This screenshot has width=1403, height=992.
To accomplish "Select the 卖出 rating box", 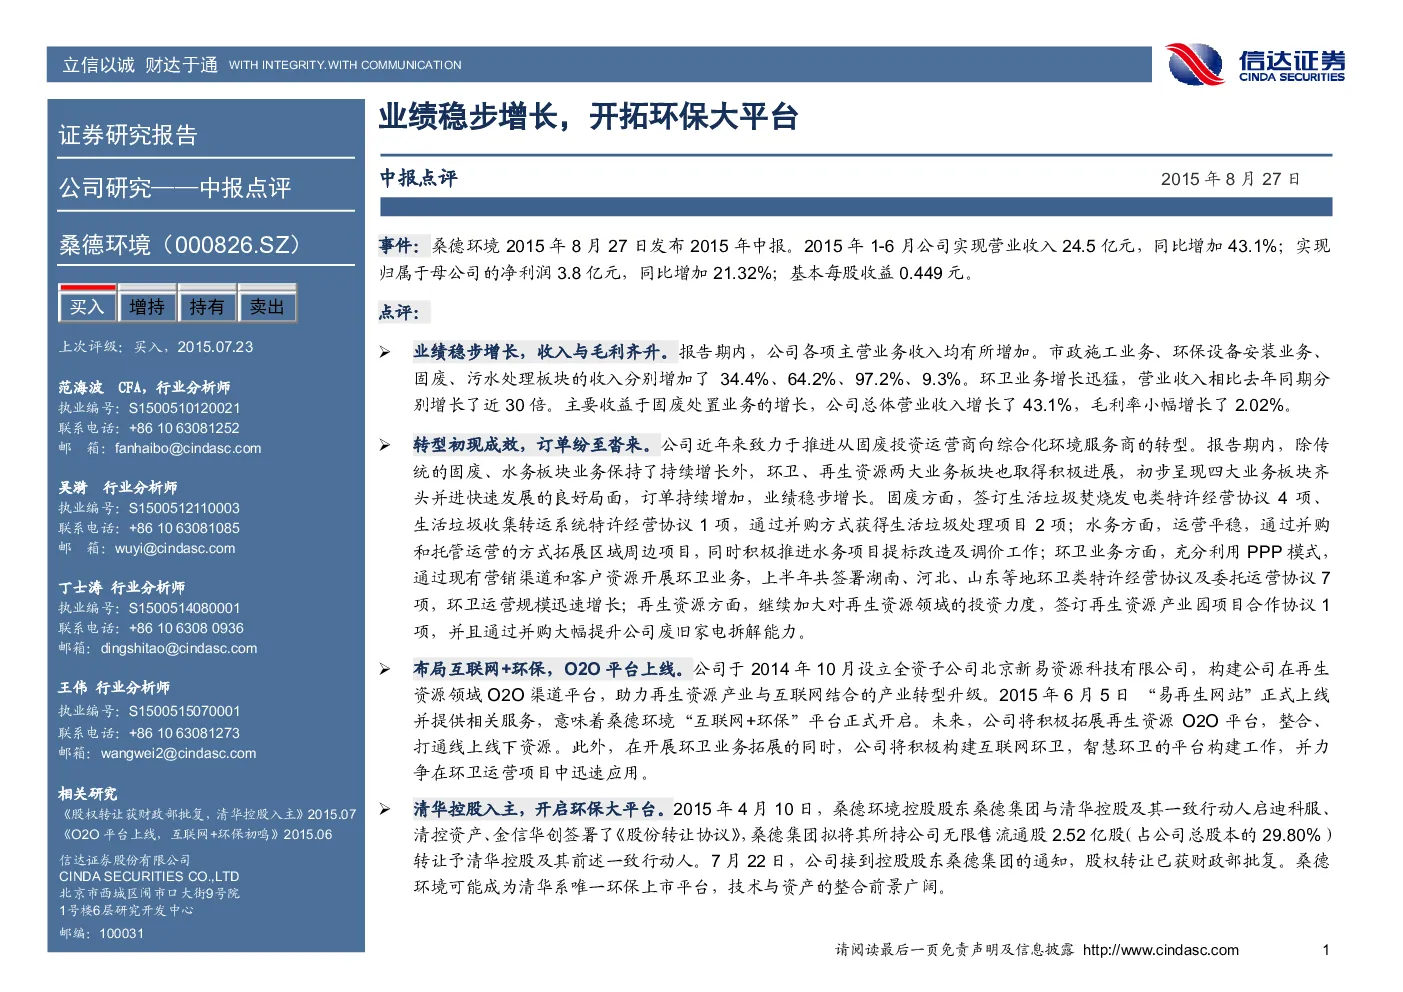I will pyautogui.click(x=267, y=306).
